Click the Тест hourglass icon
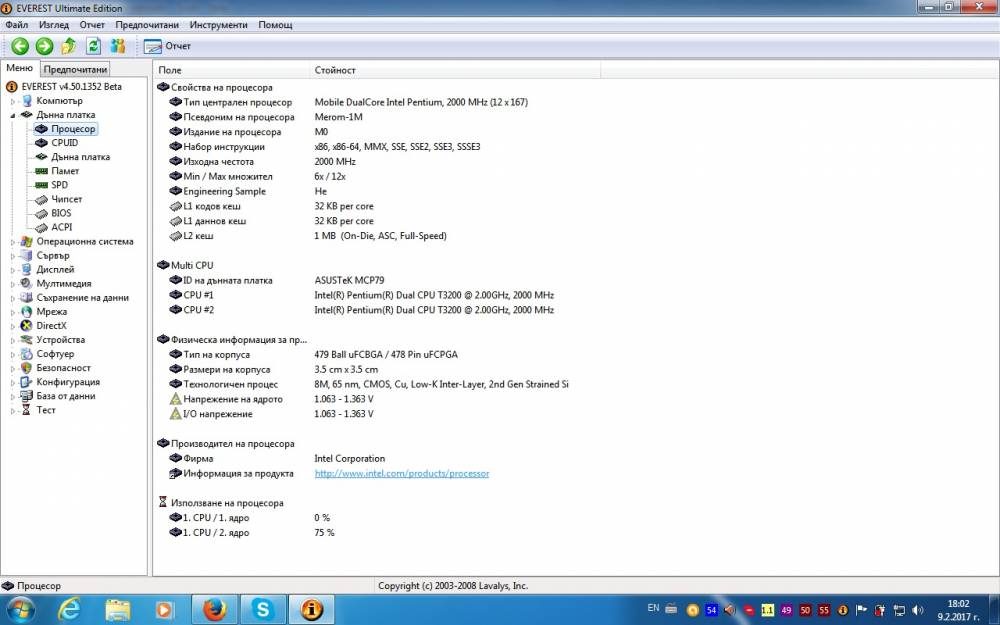Viewport: 1000px width, 625px height. (x=26, y=410)
